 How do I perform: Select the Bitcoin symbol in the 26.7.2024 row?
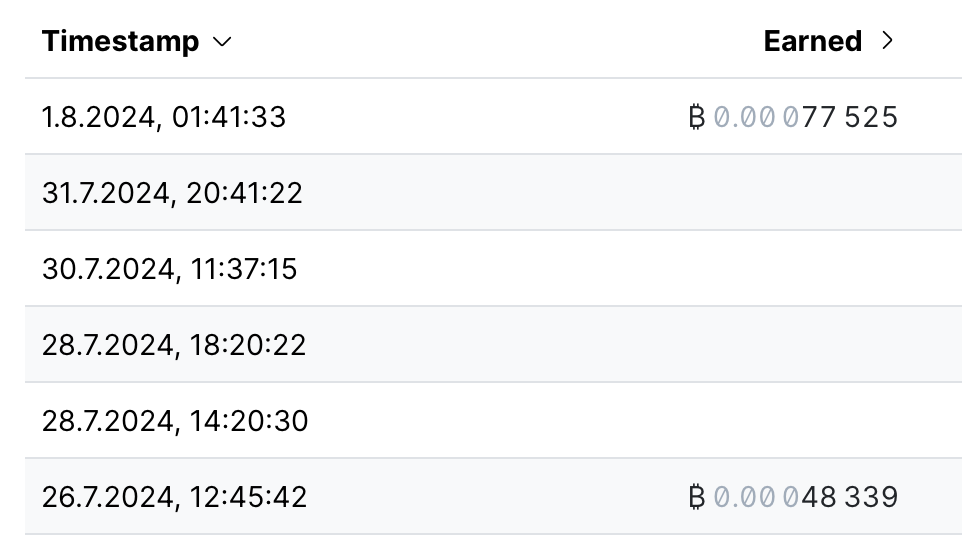(x=697, y=497)
